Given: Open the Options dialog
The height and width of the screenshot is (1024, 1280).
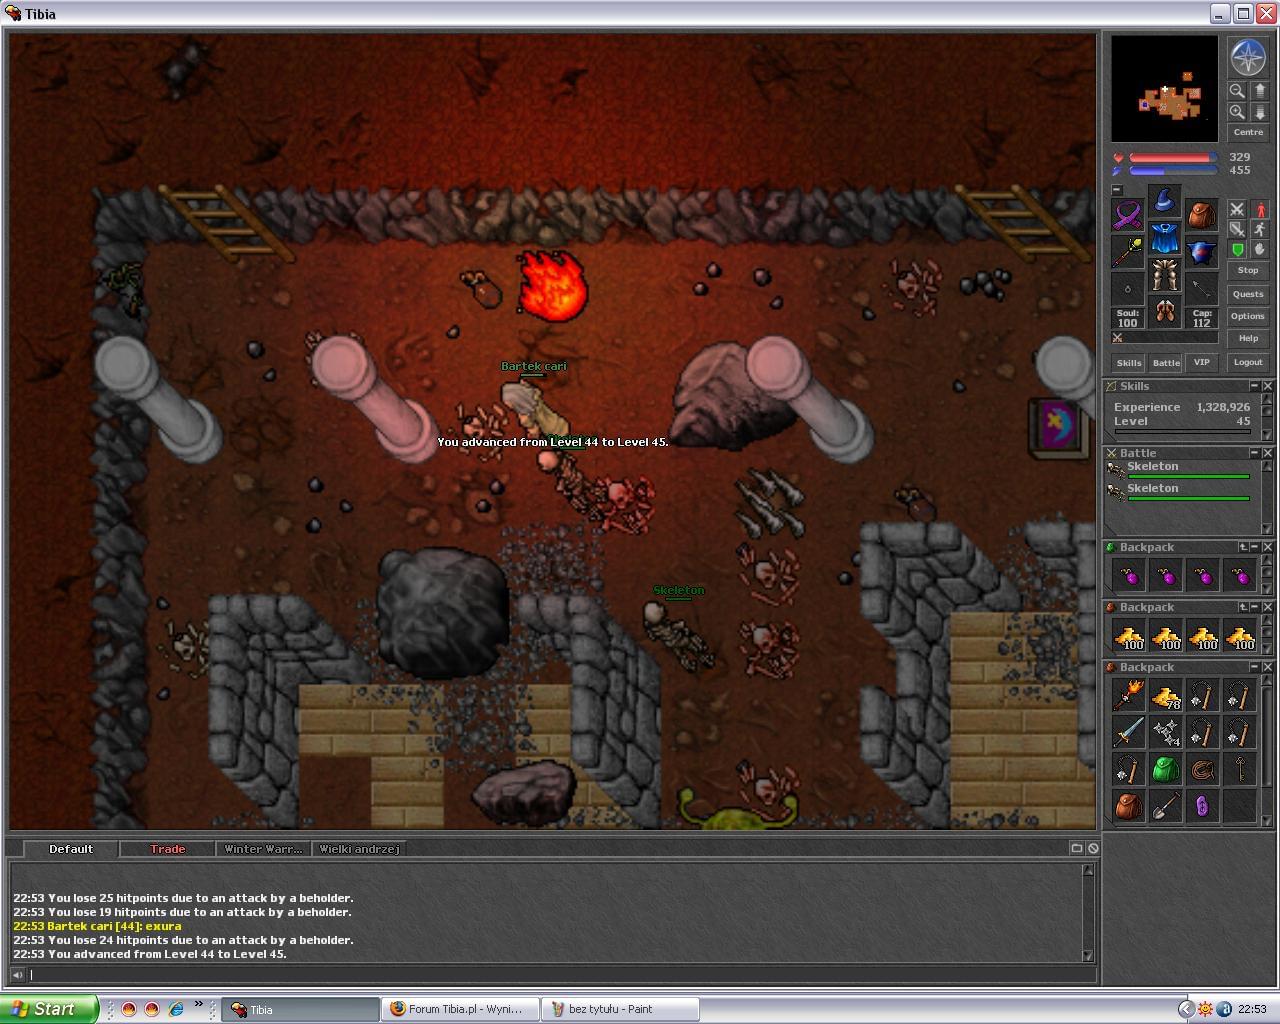Looking at the screenshot, I should pos(1248,316).
